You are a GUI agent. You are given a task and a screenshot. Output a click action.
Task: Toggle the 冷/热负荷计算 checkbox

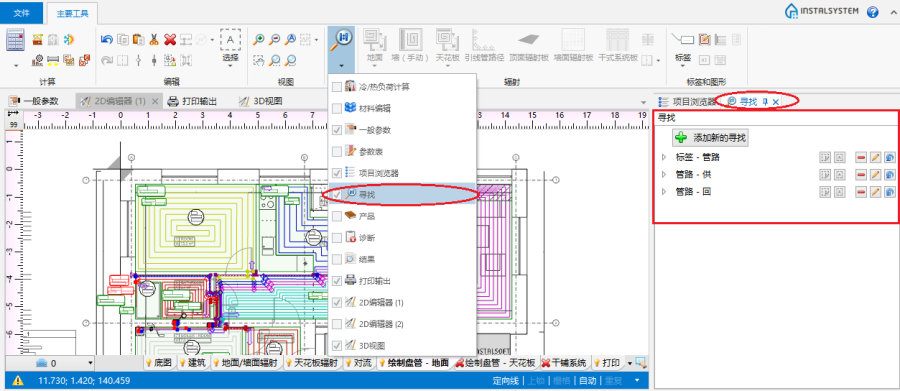pyautogui.click(x=337, y=87)
